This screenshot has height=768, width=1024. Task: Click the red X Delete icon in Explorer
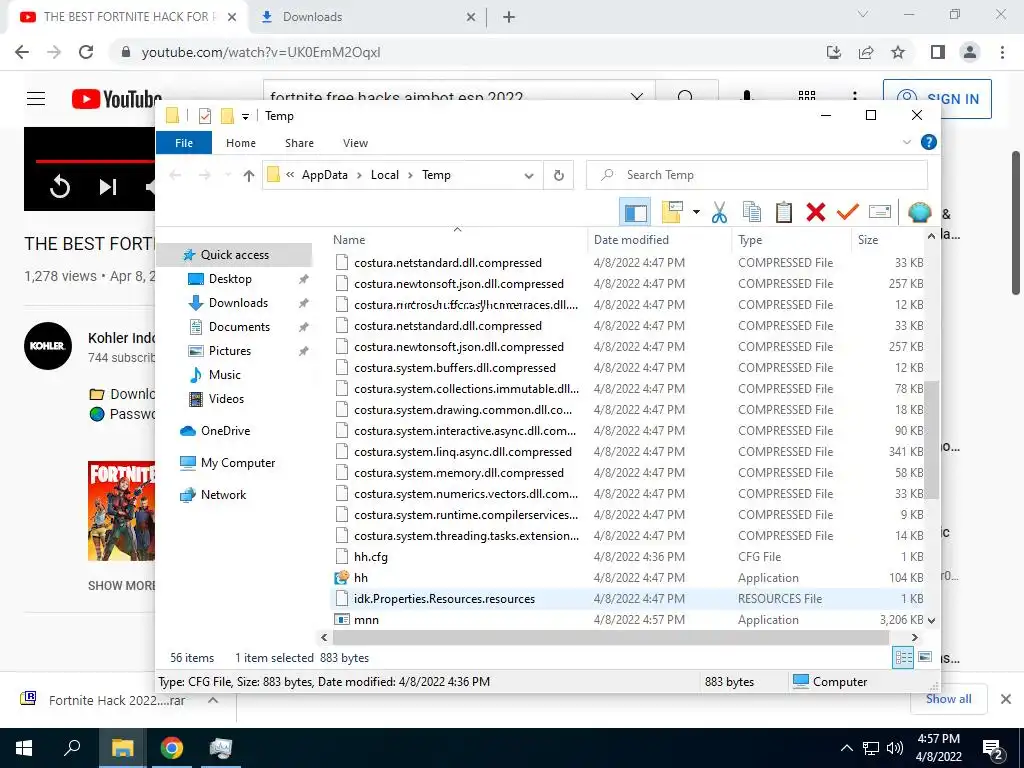(x=816, y=212)
